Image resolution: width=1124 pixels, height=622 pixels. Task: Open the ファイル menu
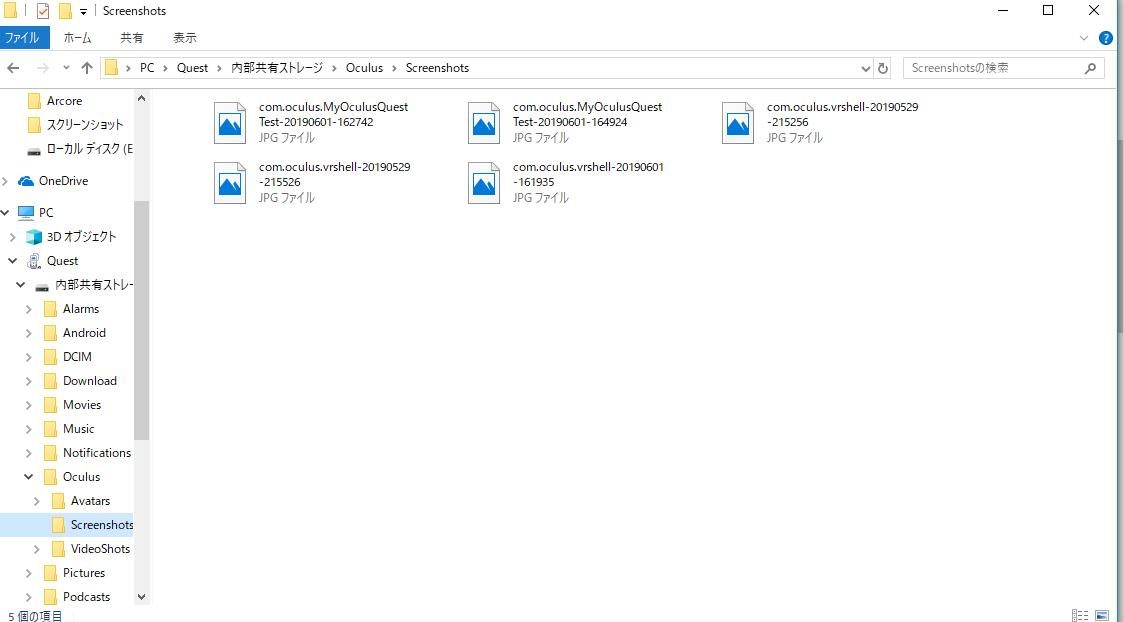[x=23, y=37]
